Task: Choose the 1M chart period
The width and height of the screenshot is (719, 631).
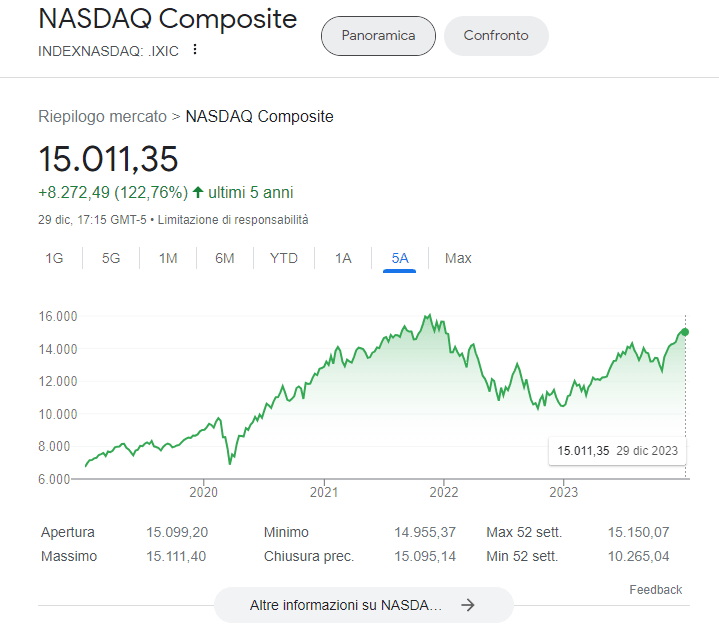Action: tap(168, 258)
